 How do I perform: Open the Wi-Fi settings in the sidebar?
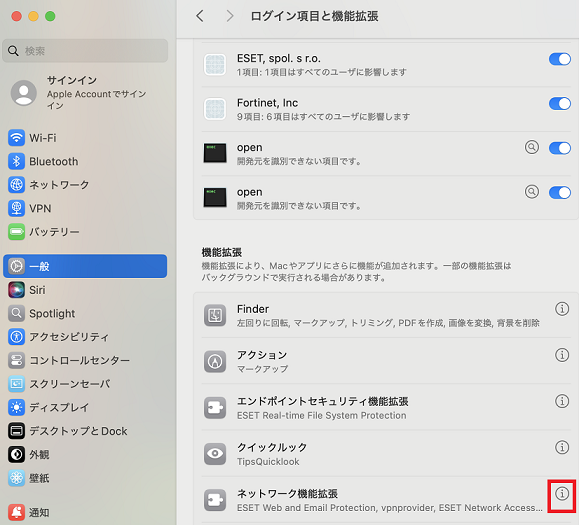85,138
